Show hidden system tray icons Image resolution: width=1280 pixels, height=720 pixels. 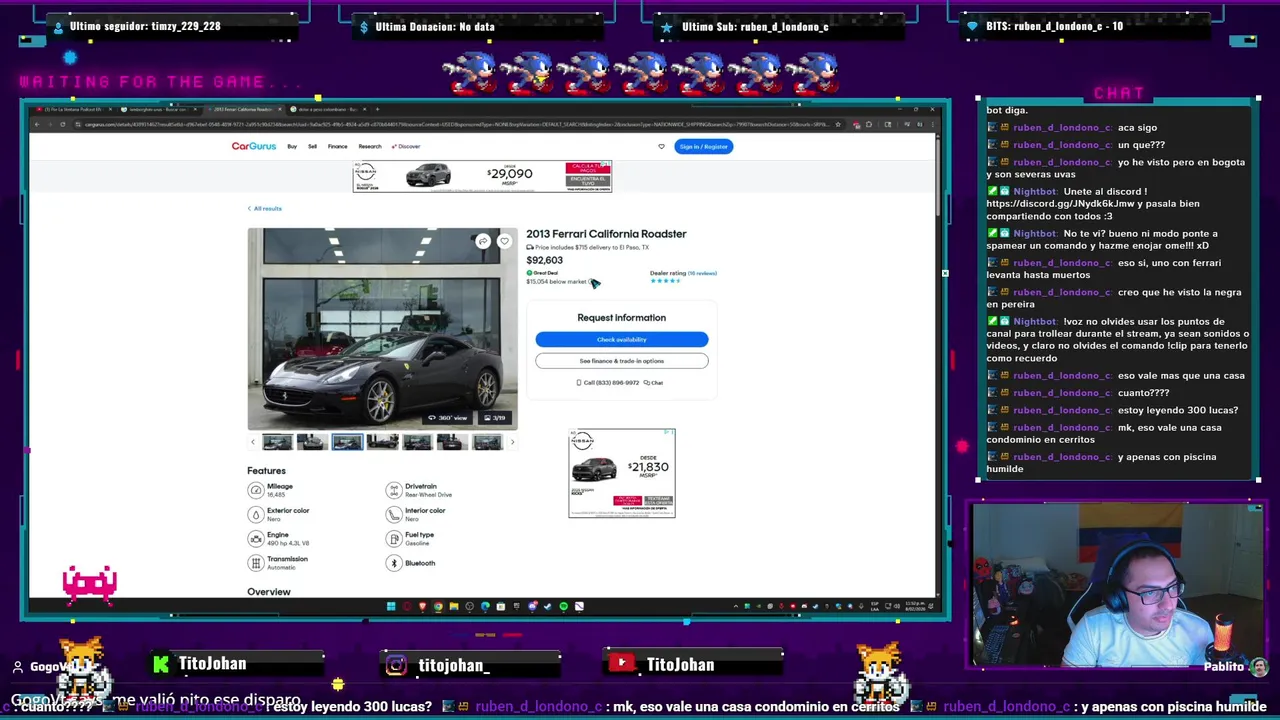point(735,606)
